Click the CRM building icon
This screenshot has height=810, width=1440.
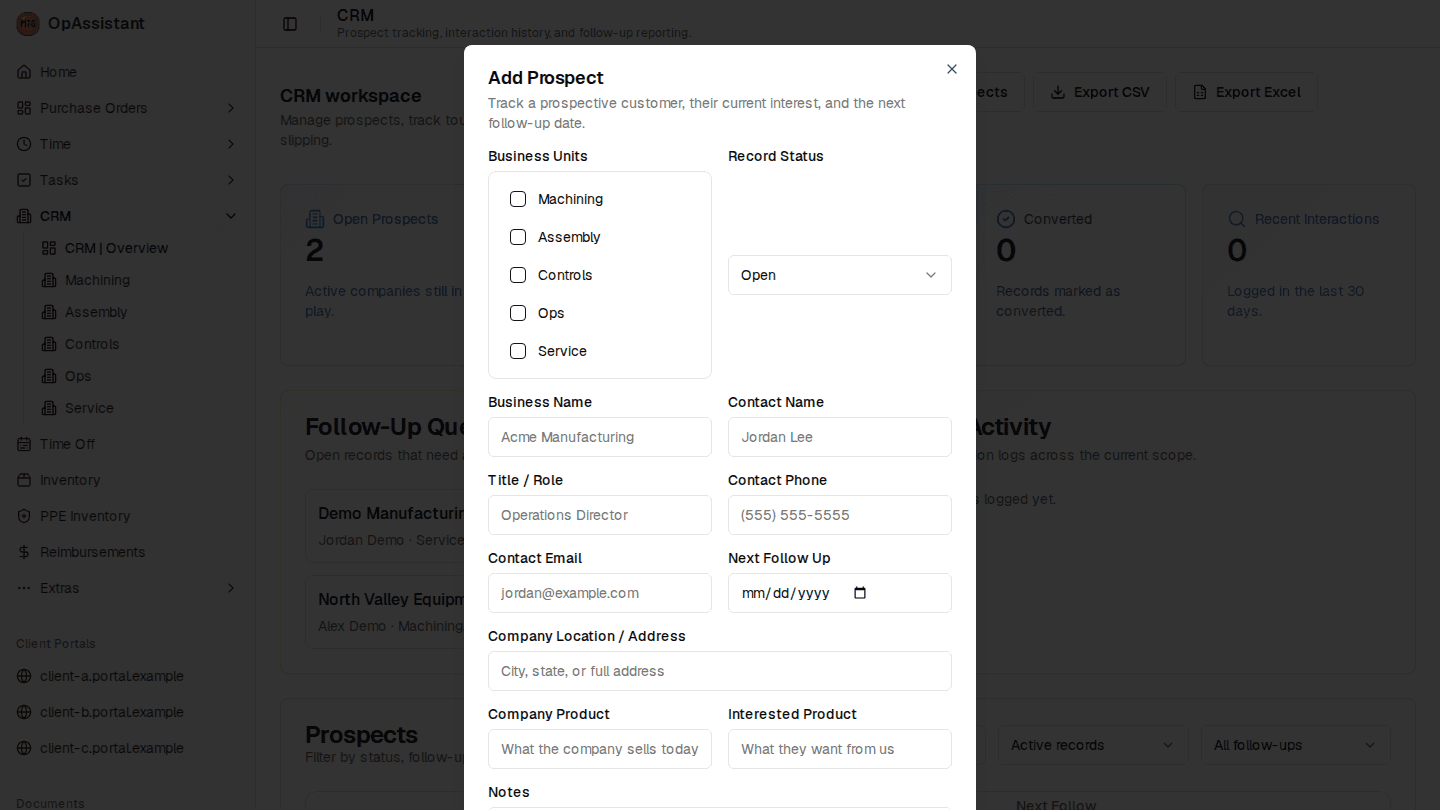(x=24, y=216)
